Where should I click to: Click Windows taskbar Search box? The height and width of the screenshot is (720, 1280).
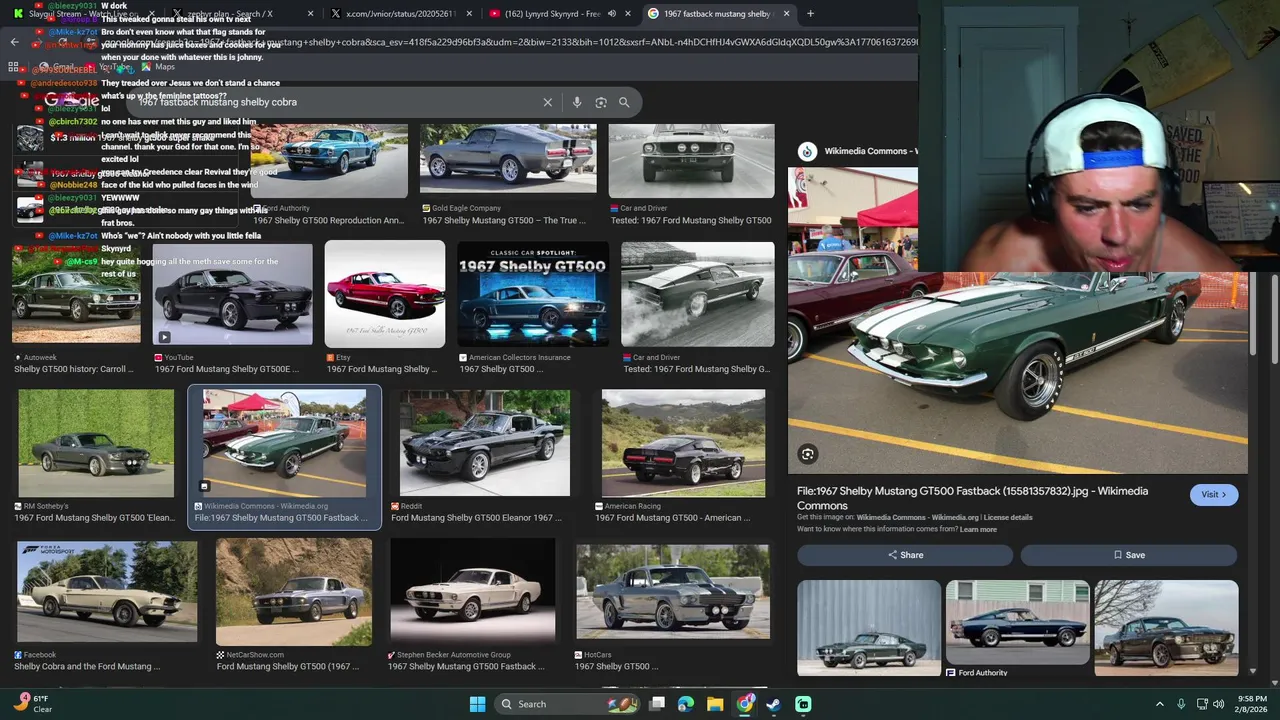[565, 704]
